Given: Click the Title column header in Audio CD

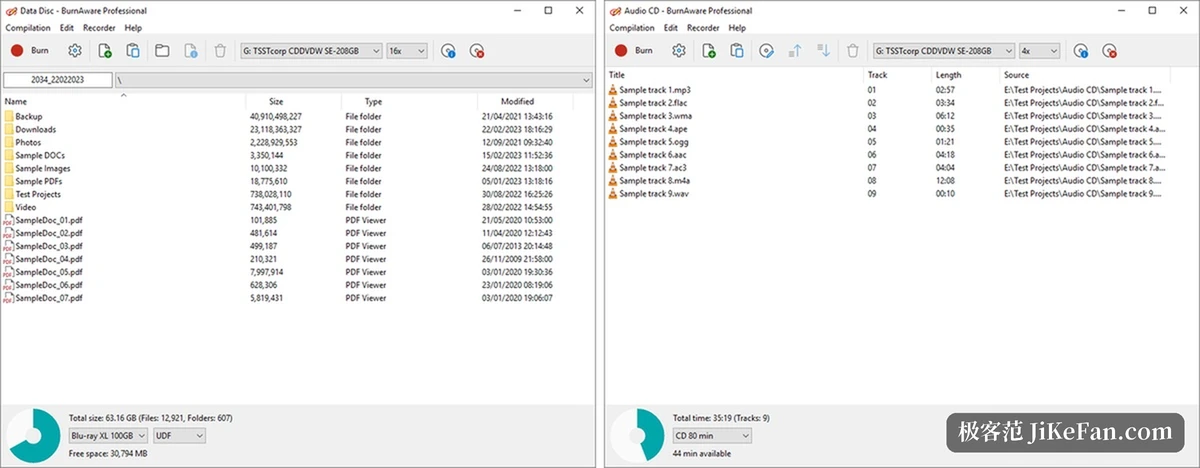Looking at the screenshot, I should click(x=734, y=75).
